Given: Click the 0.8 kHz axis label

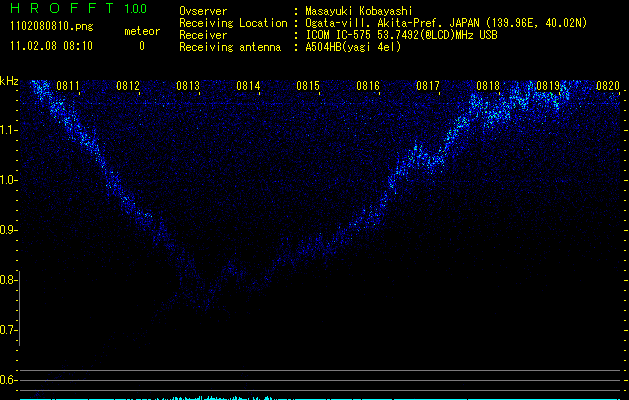Looking at the screenshot, I should point(8,280).
